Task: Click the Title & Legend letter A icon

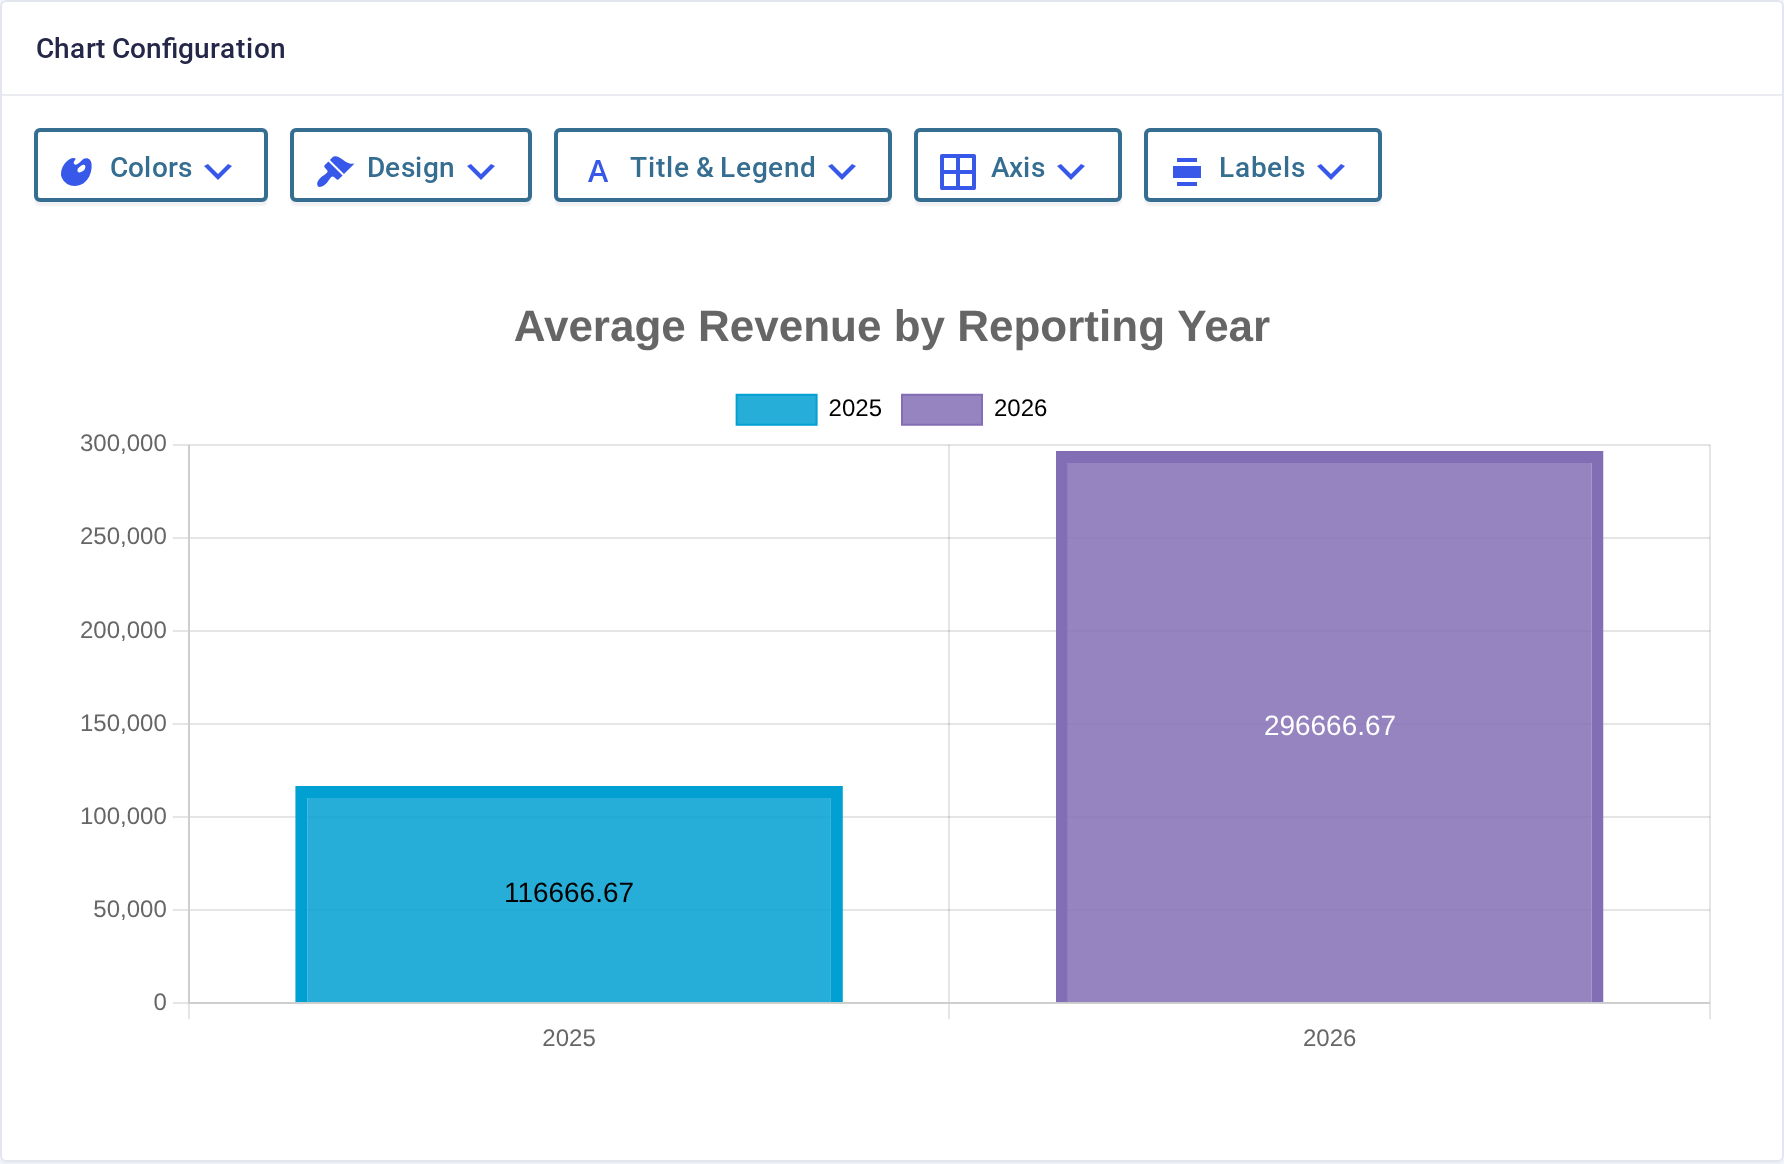Action: point(598,172)
